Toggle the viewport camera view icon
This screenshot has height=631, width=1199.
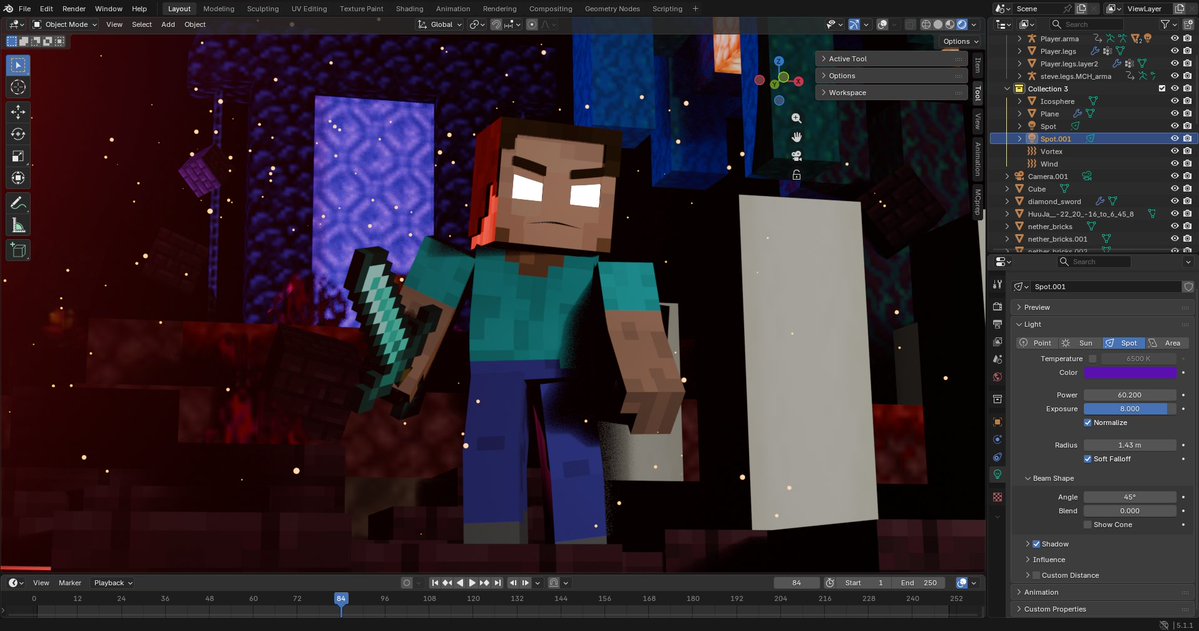(796, 156)
